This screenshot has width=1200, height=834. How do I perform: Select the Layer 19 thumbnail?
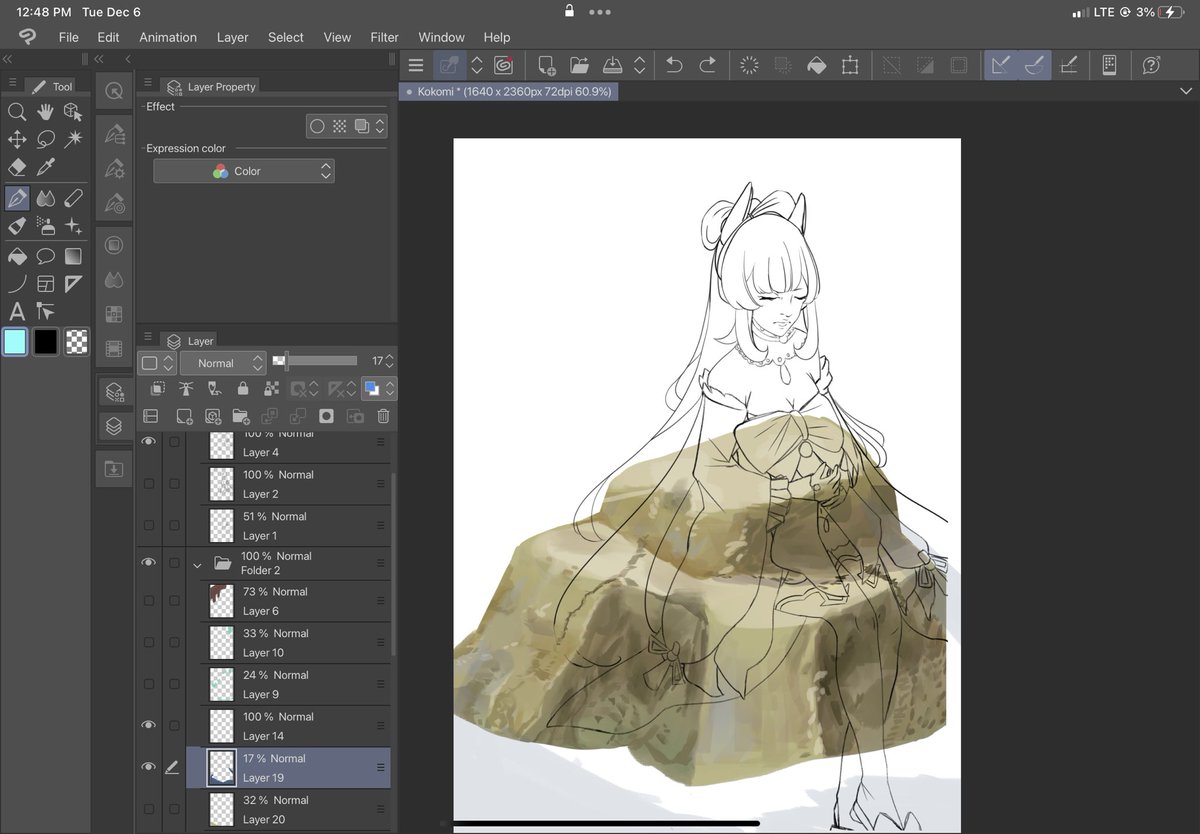pos(221,767)
